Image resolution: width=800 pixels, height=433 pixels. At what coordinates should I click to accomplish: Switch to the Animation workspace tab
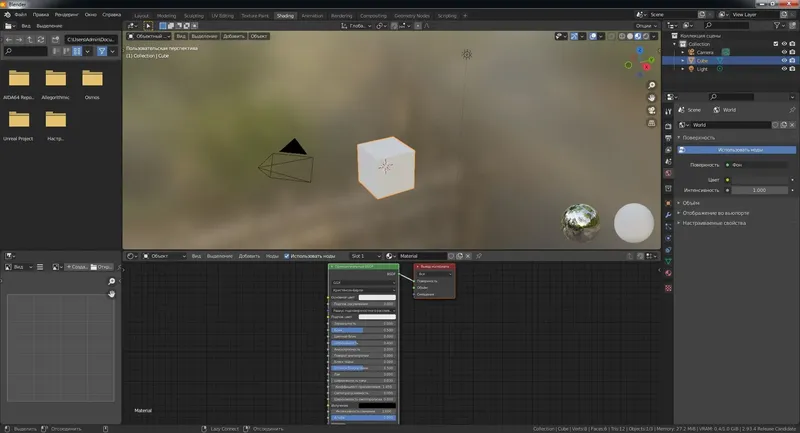pyautogui.click(x=312, y=17)
